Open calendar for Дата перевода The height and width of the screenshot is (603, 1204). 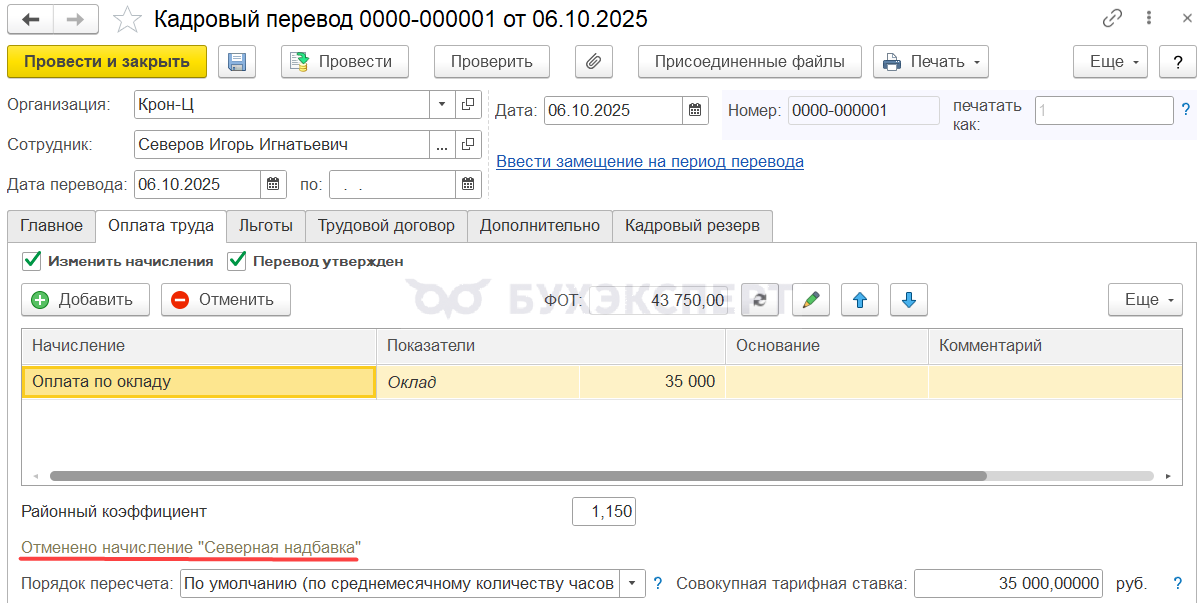tap(273, 185)
